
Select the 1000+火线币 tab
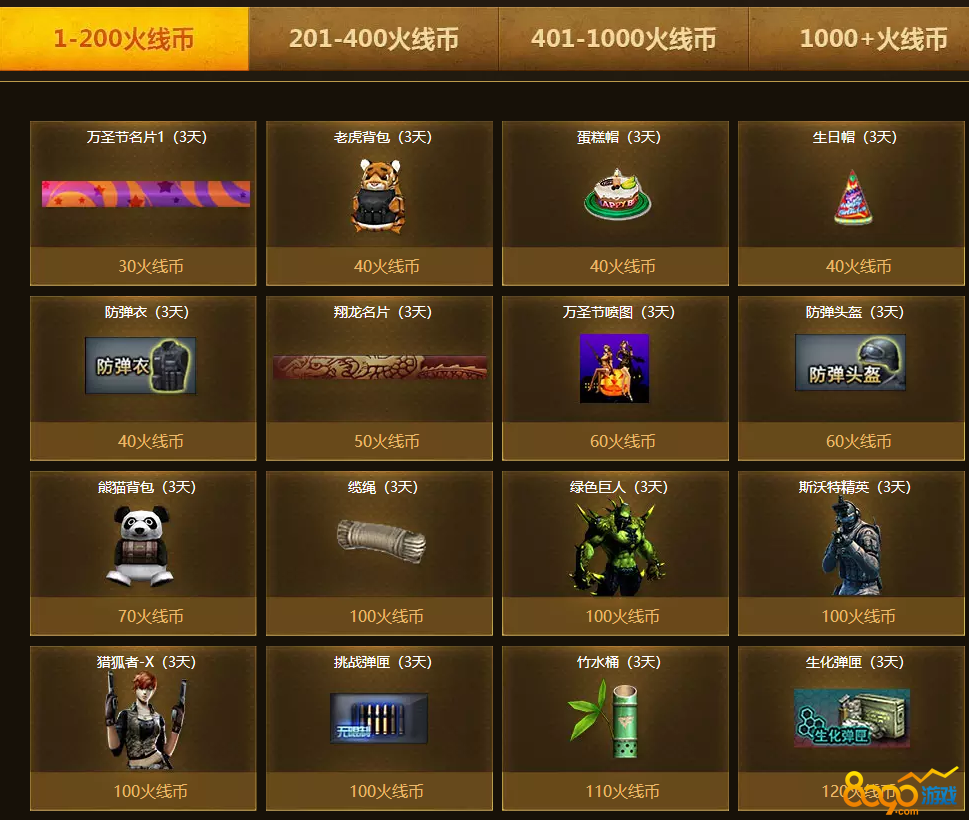point(859,39)
